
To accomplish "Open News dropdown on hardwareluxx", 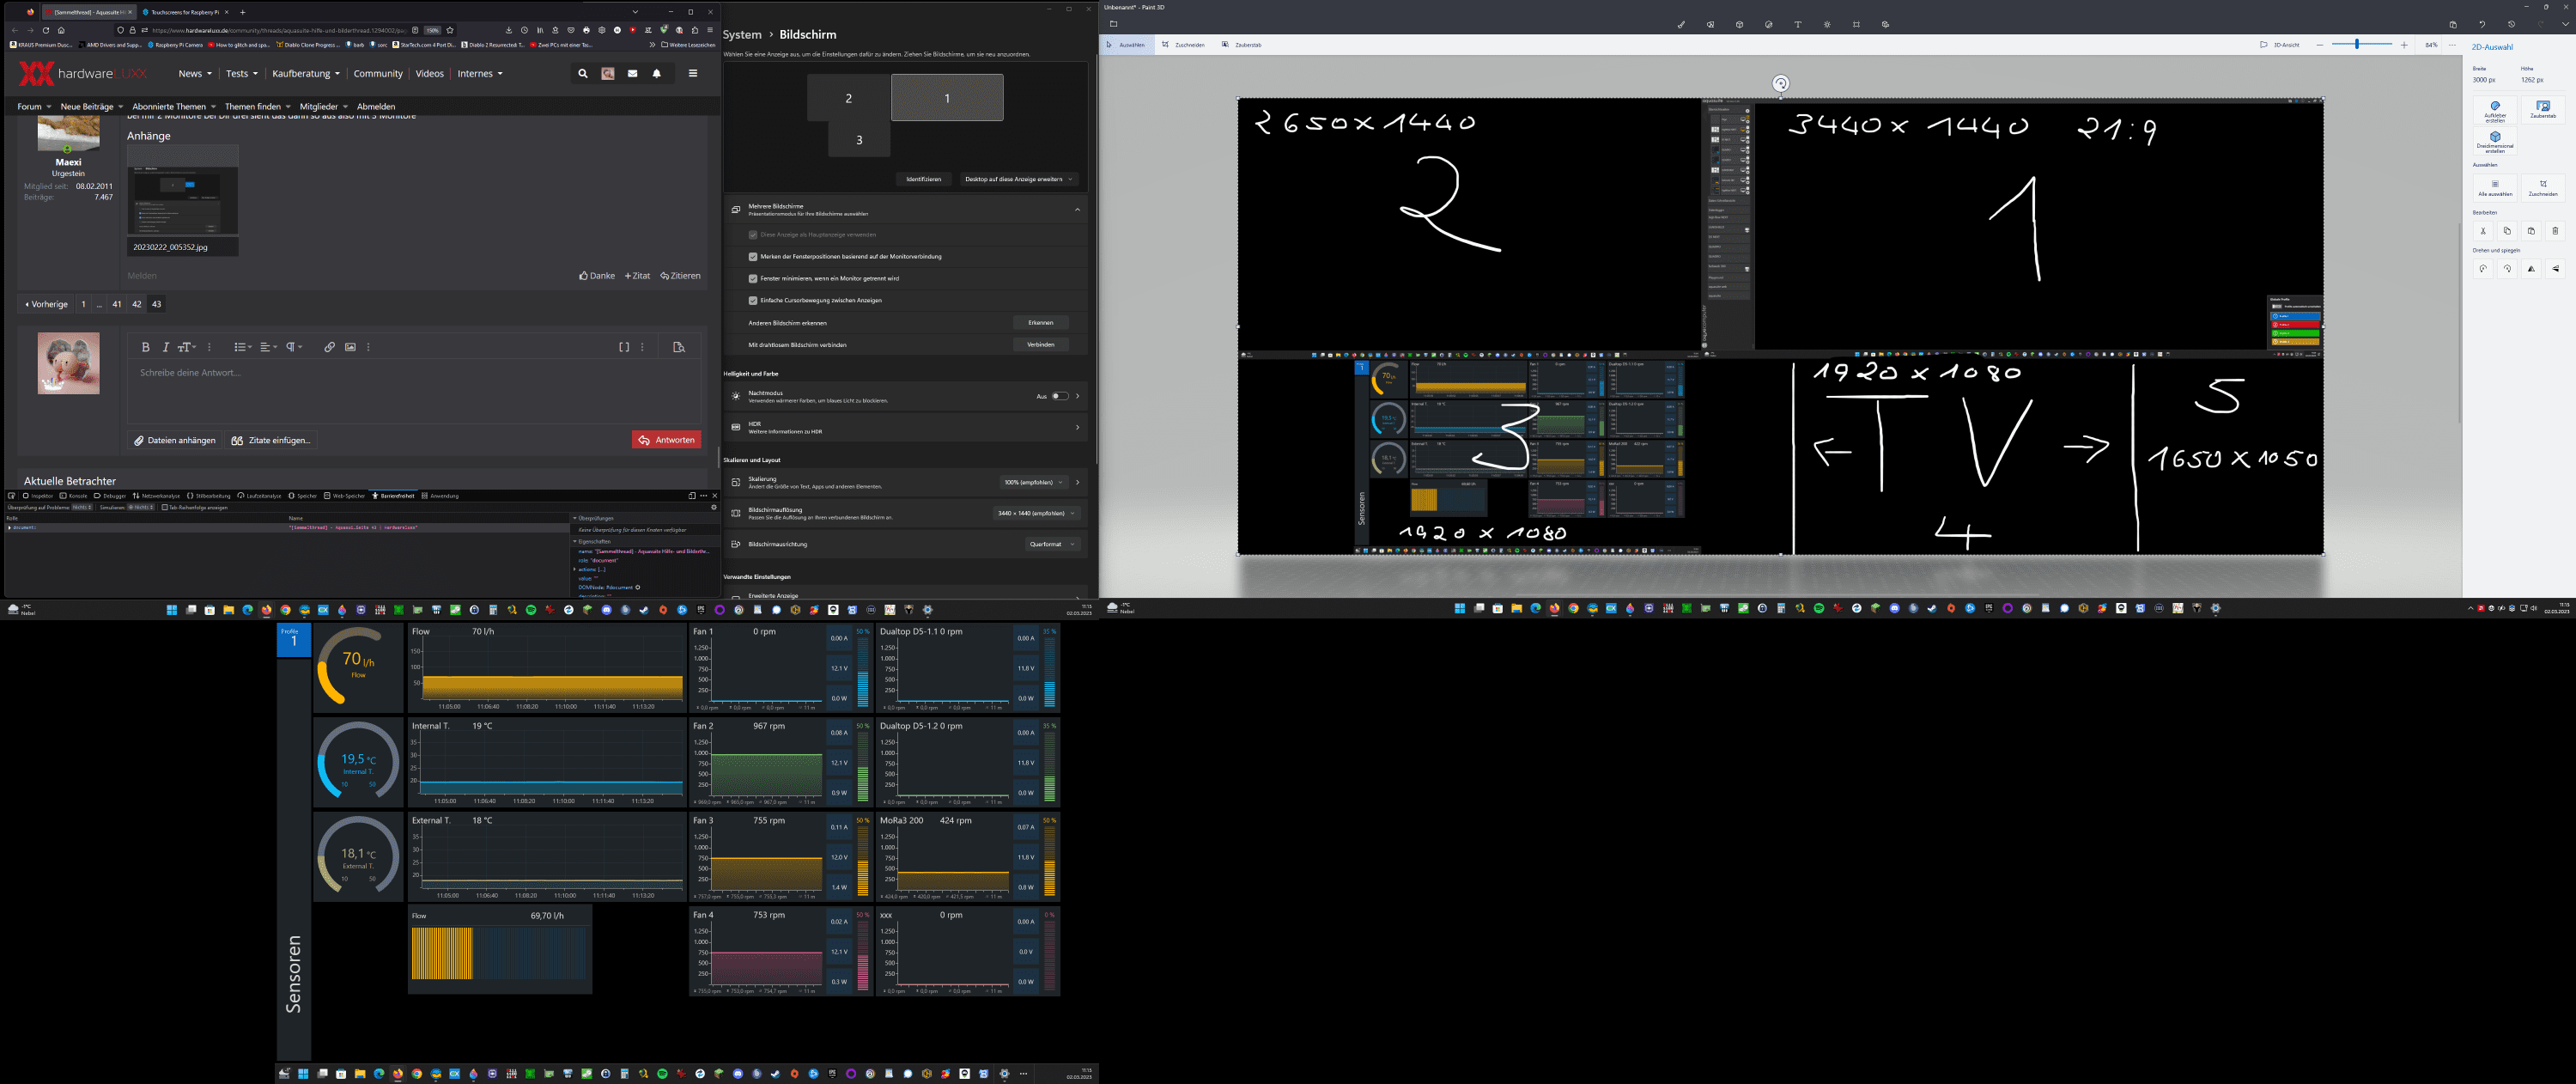I will click(x=195, y=73).
